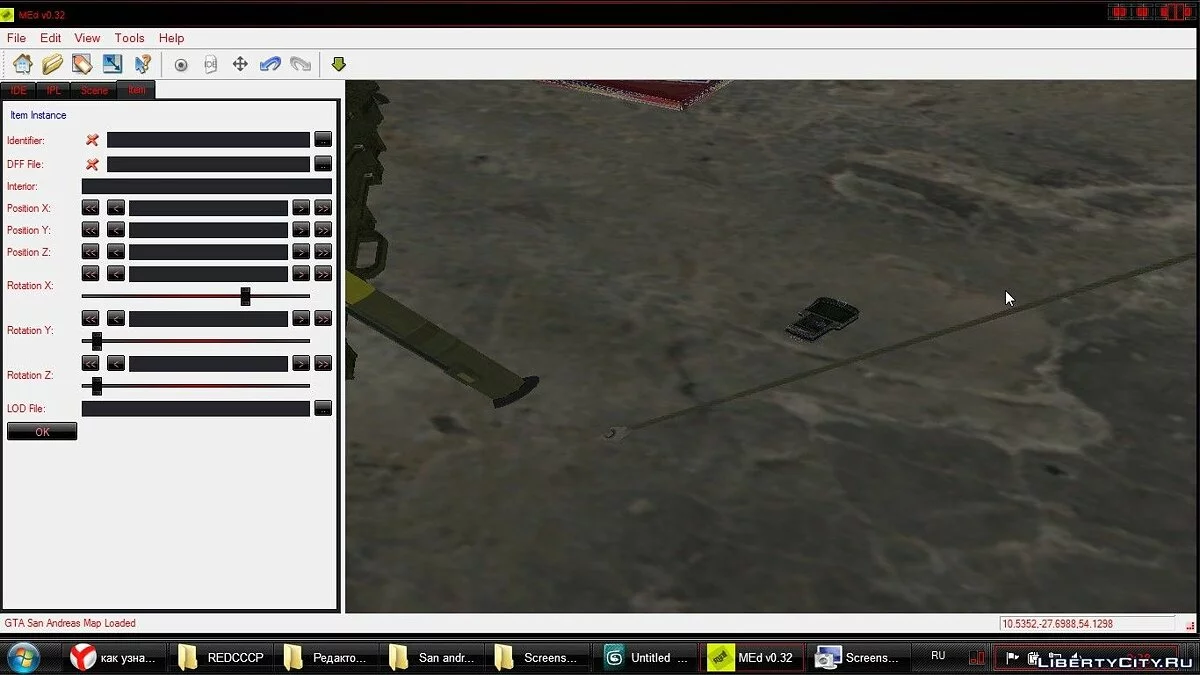
Task: Open the browse button for Identifier
Action: click(x=323, y=139)
